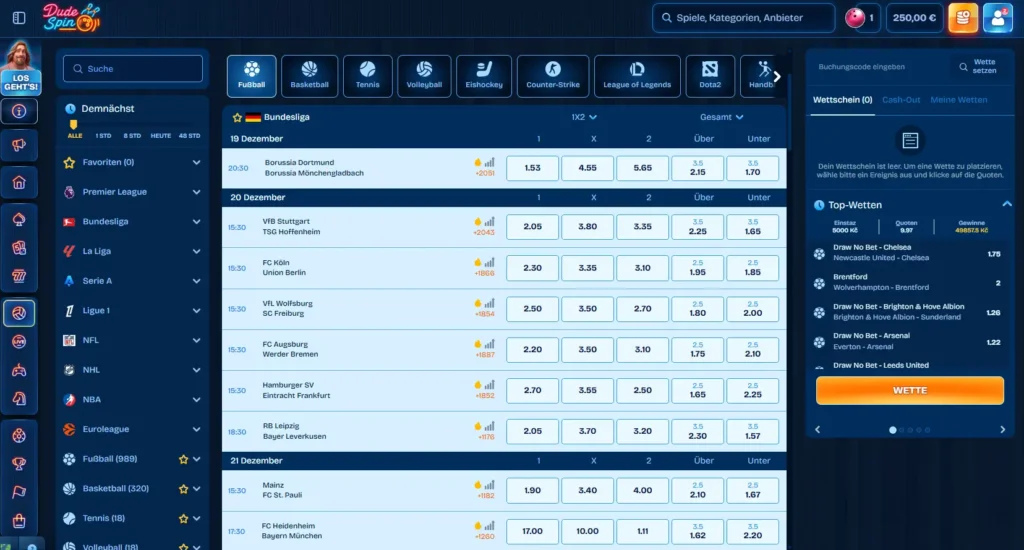Toggle favorite star for Tennis (18)
Viewport: 1024px width, 550px height.
184,519
